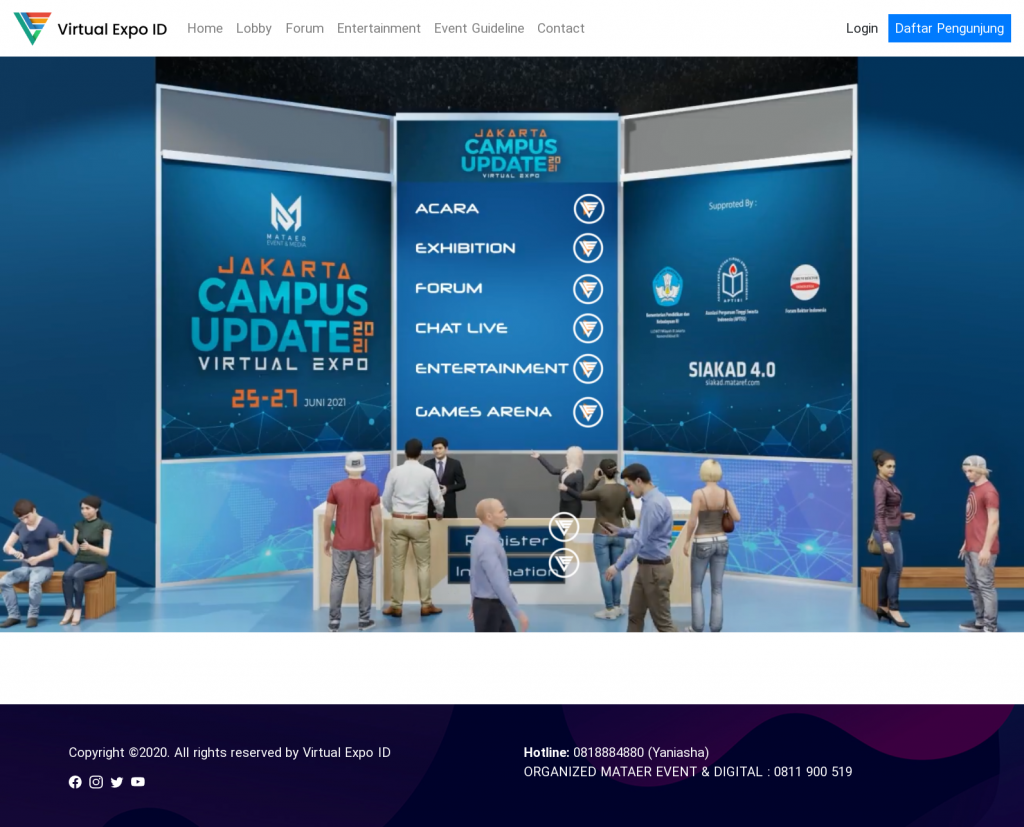Open the Instagram profile icon
This screenshot has height=827, width=1024.
tap(96, 782)
